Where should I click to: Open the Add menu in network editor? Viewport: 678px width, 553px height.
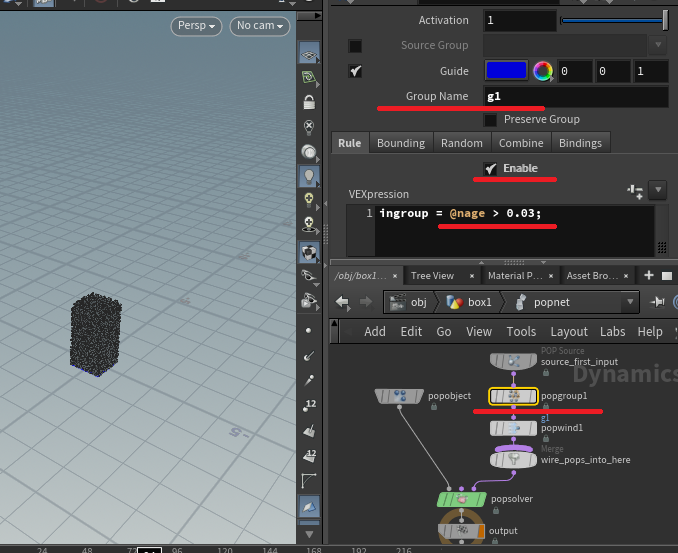coord(374,332)
